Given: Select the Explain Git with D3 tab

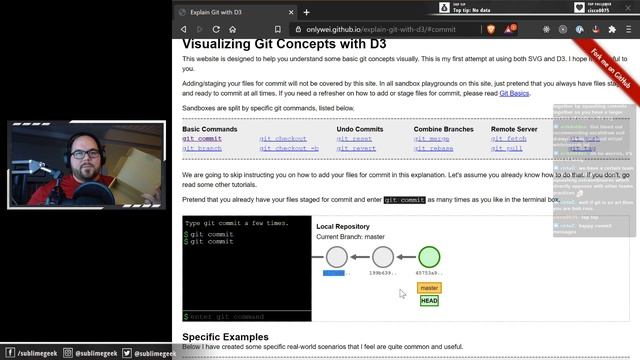Looking at the screenshot, I should [x=235, y=12].
